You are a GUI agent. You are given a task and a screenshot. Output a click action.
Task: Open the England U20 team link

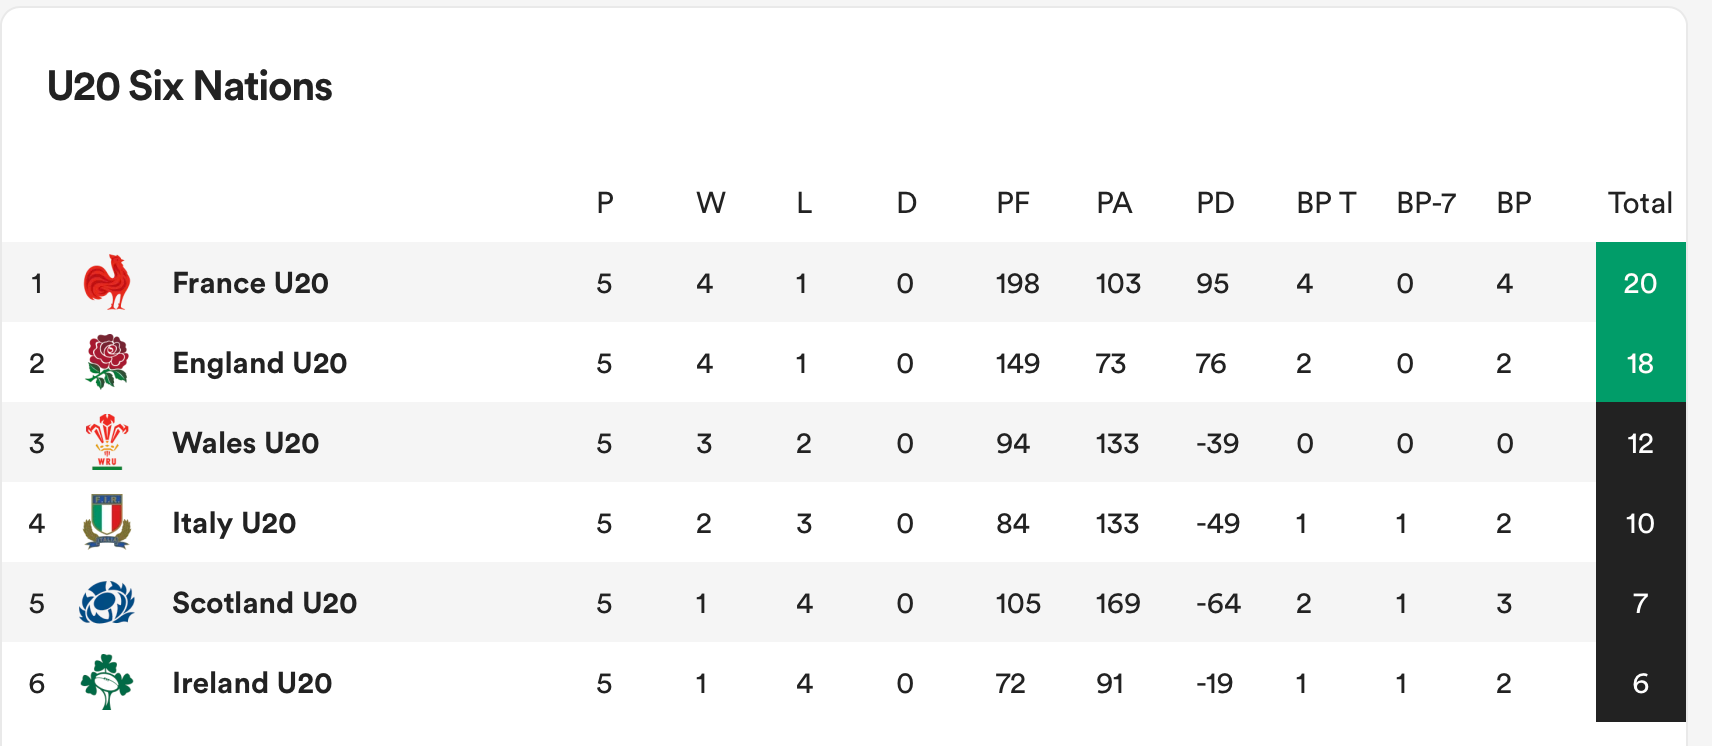[259, 363]
